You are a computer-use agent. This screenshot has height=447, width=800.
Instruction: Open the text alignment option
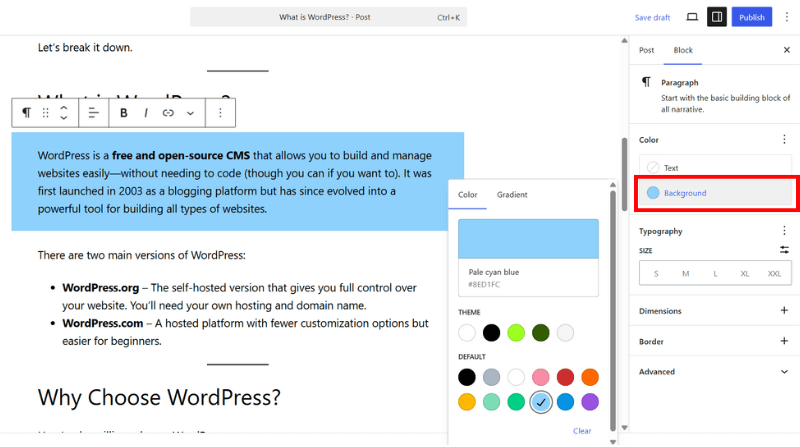click(x=93, y=113)
